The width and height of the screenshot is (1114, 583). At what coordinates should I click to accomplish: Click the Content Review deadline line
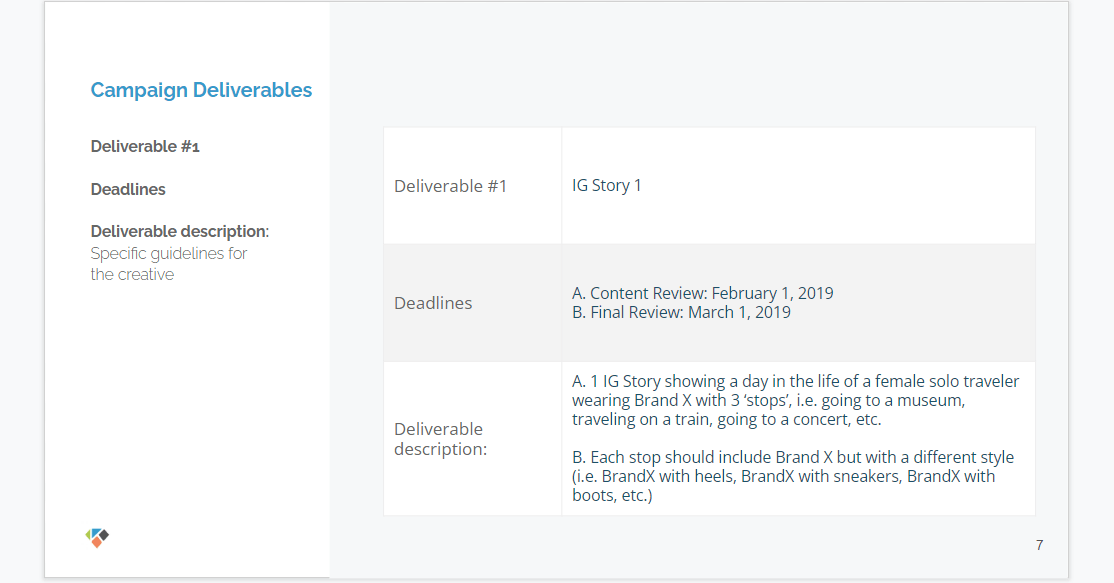(x=702, y=293)
